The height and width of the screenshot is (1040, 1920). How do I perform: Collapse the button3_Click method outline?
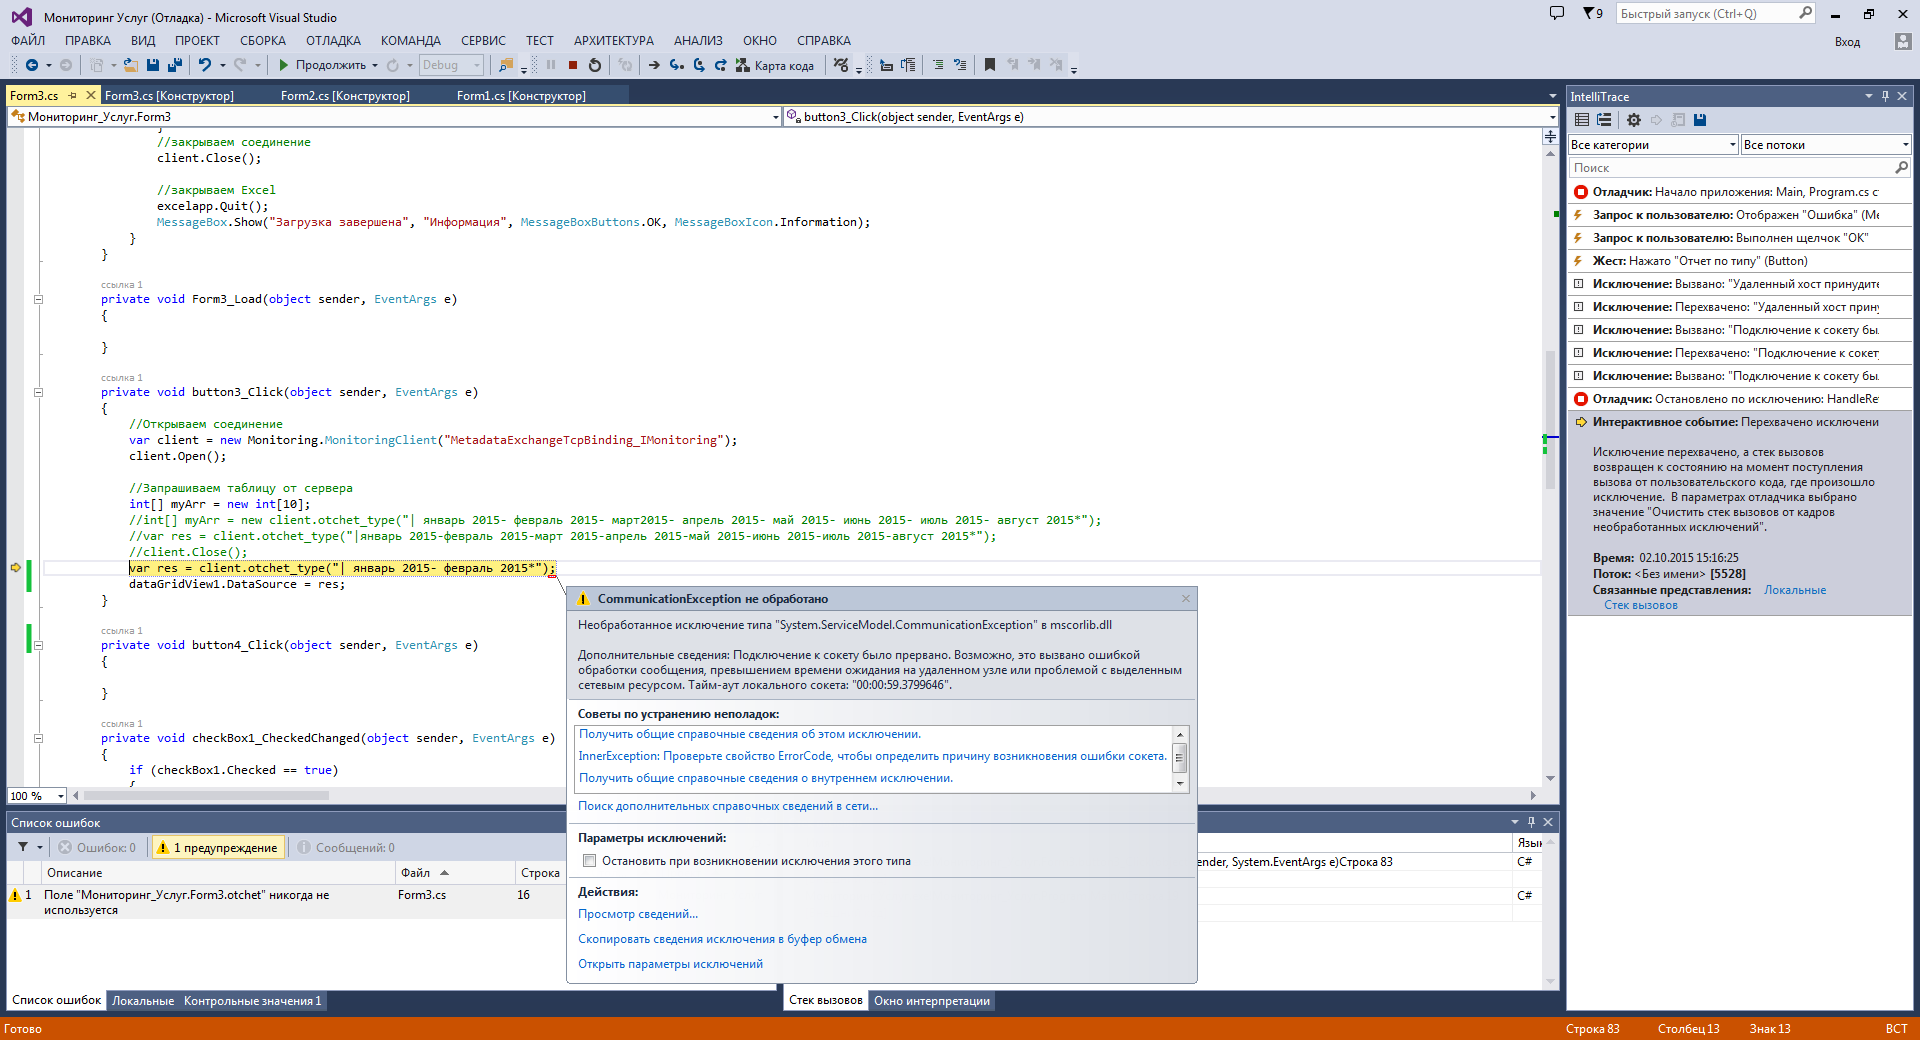pos(38,392)
